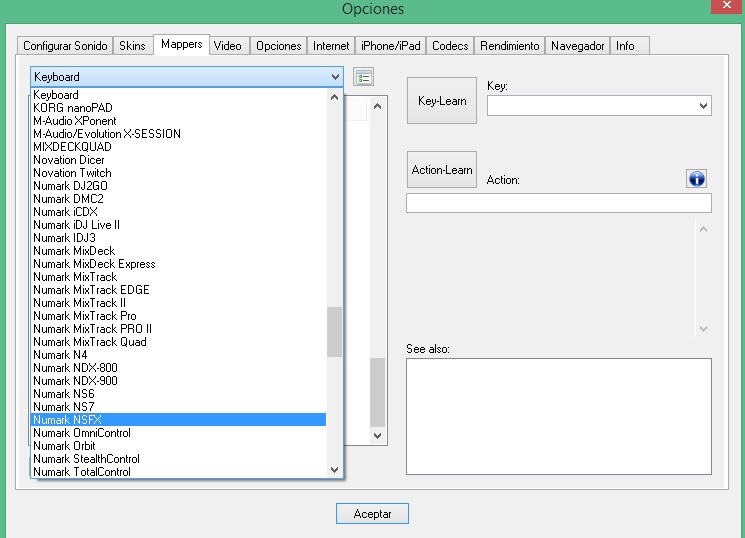Click the mapping list scrollbar thumb
The width and height of the screenshot is (745, 538).
(x=377, y=393)
